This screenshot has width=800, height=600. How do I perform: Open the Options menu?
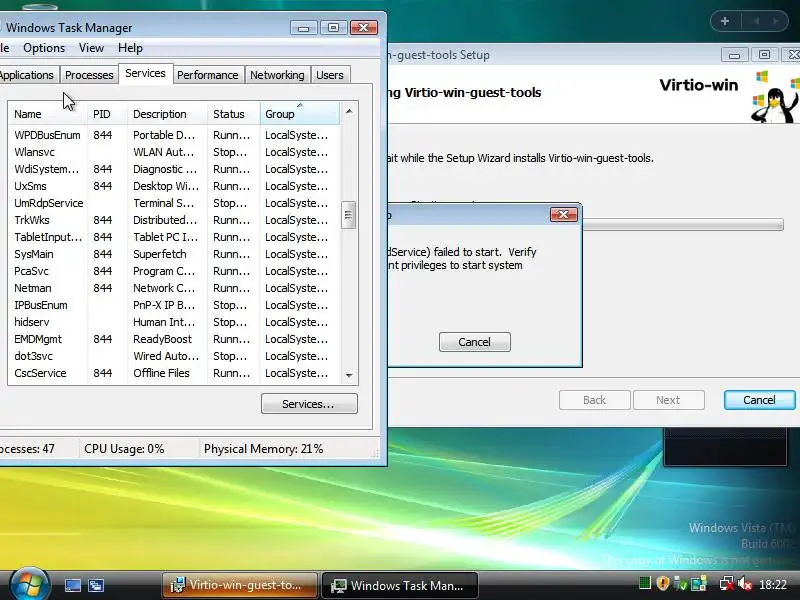(44, 48)
